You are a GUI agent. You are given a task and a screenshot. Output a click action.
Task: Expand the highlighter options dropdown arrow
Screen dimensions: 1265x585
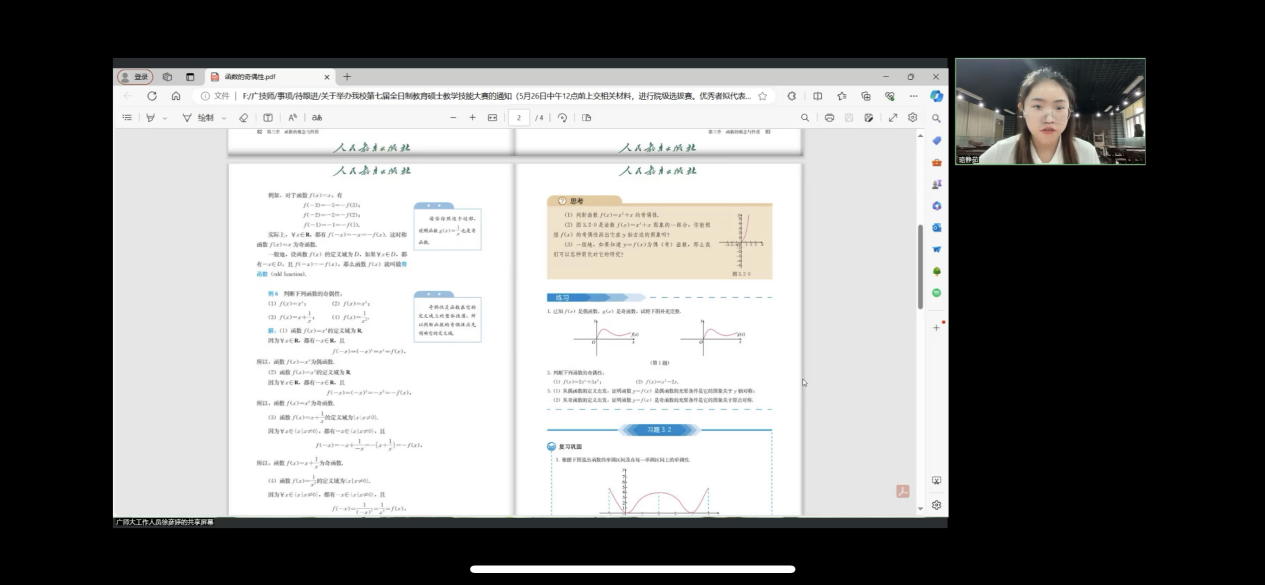[166, 118]
